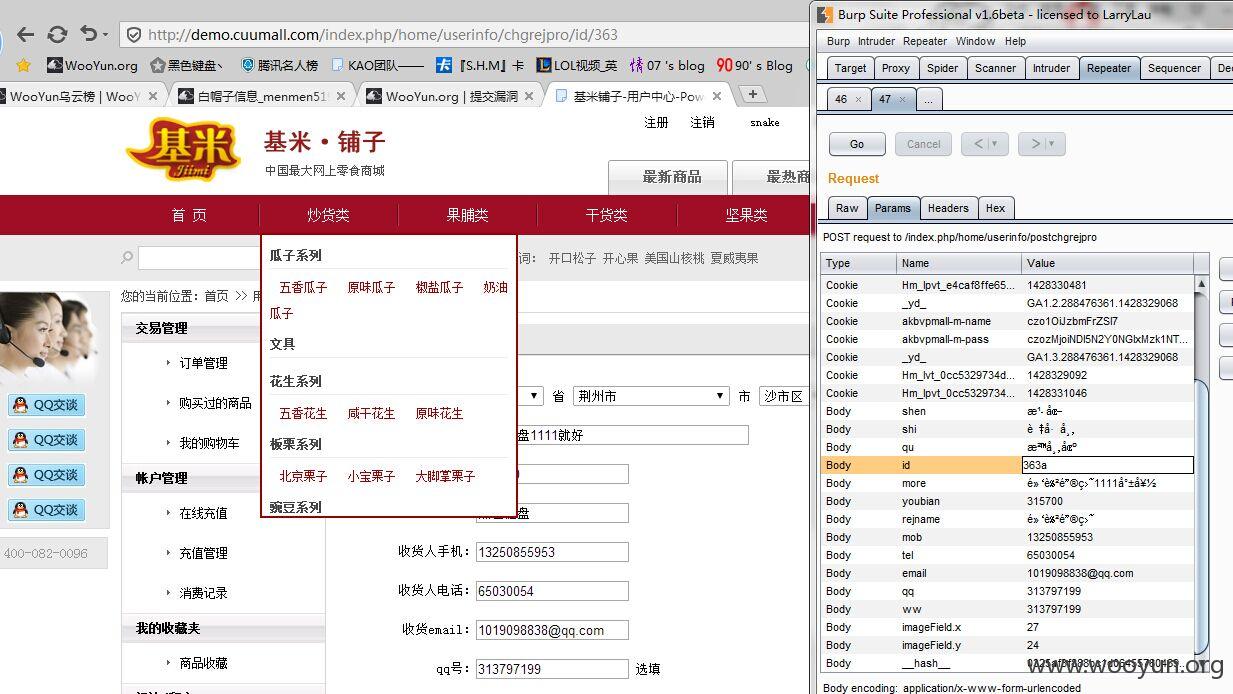The width and height of the screenshot is (1233, 694).
Task: Open the next-request history arrow dropdown
Action: click(x=1042, y=144)
